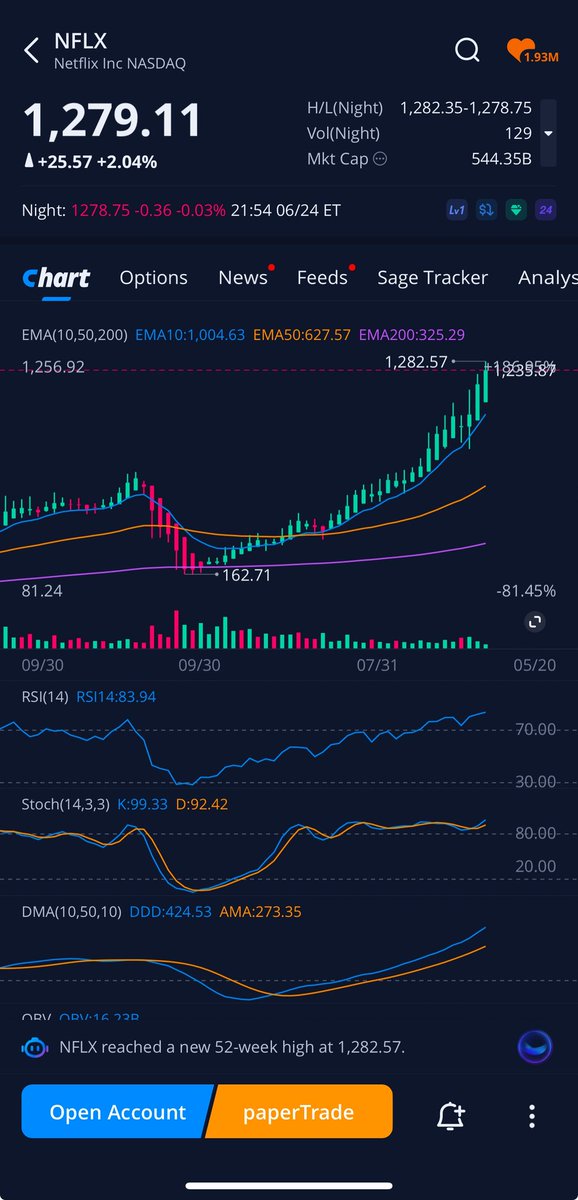Image resolution: width=578 pixels, height=1200 pixels.
Task: Tap the -81.45% axis label
Action: click(526, 591)
